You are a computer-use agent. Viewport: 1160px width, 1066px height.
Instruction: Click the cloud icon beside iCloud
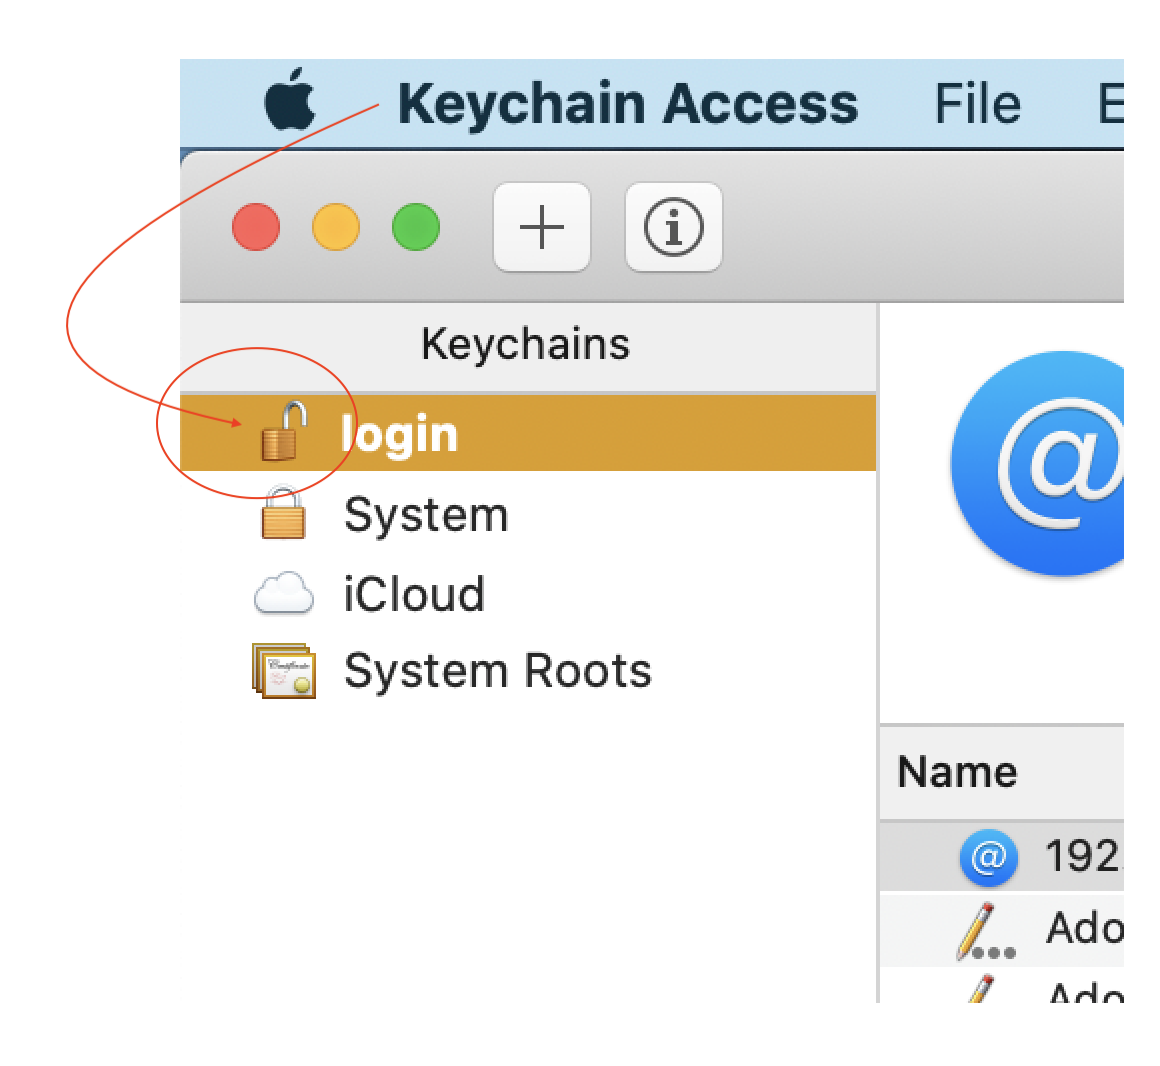coord(284,593)
